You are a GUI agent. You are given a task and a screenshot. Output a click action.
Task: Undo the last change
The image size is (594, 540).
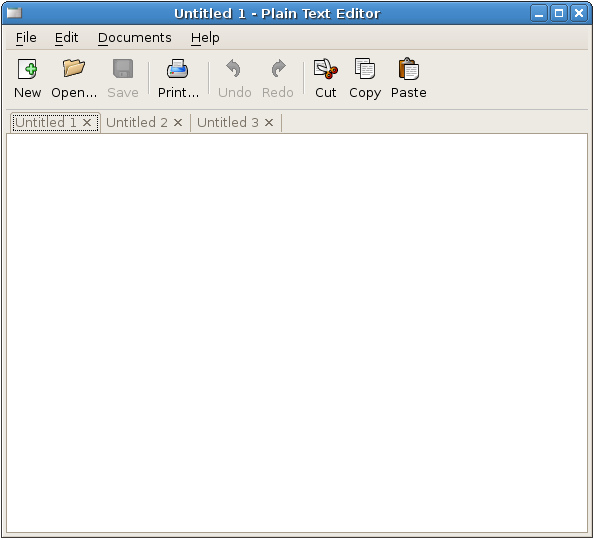tap(234, 69)
